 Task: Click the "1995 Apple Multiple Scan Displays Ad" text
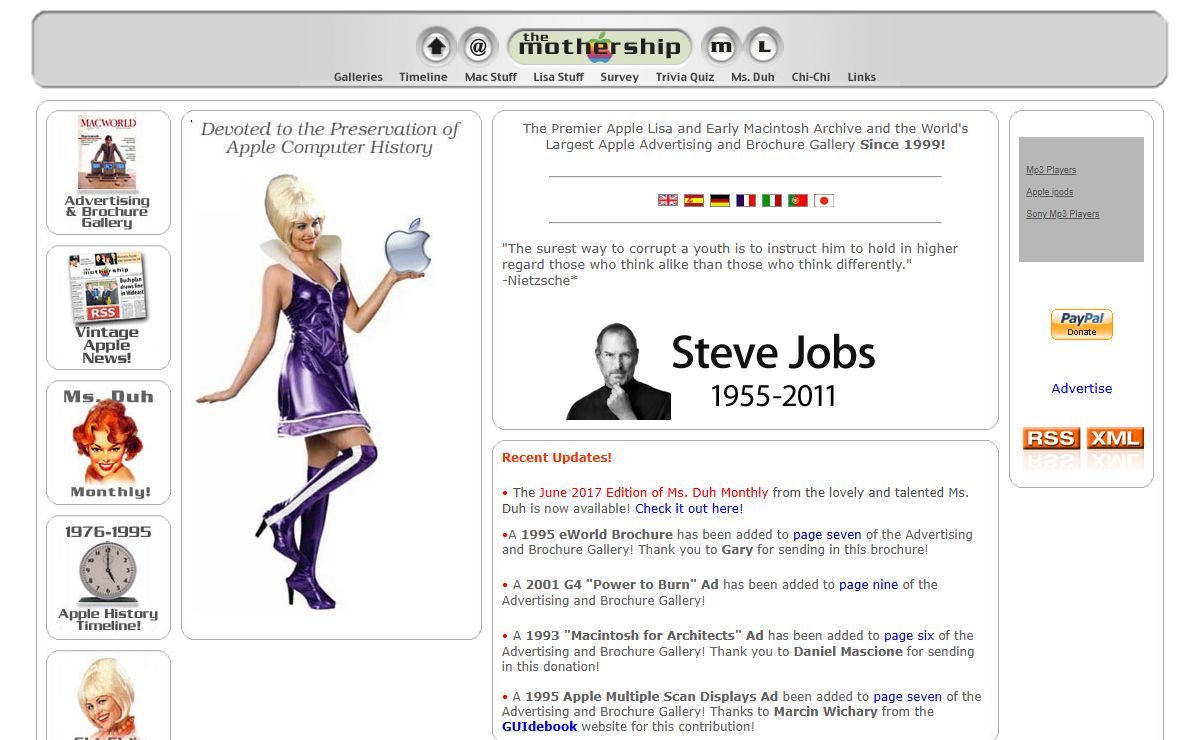coord(650,697)
